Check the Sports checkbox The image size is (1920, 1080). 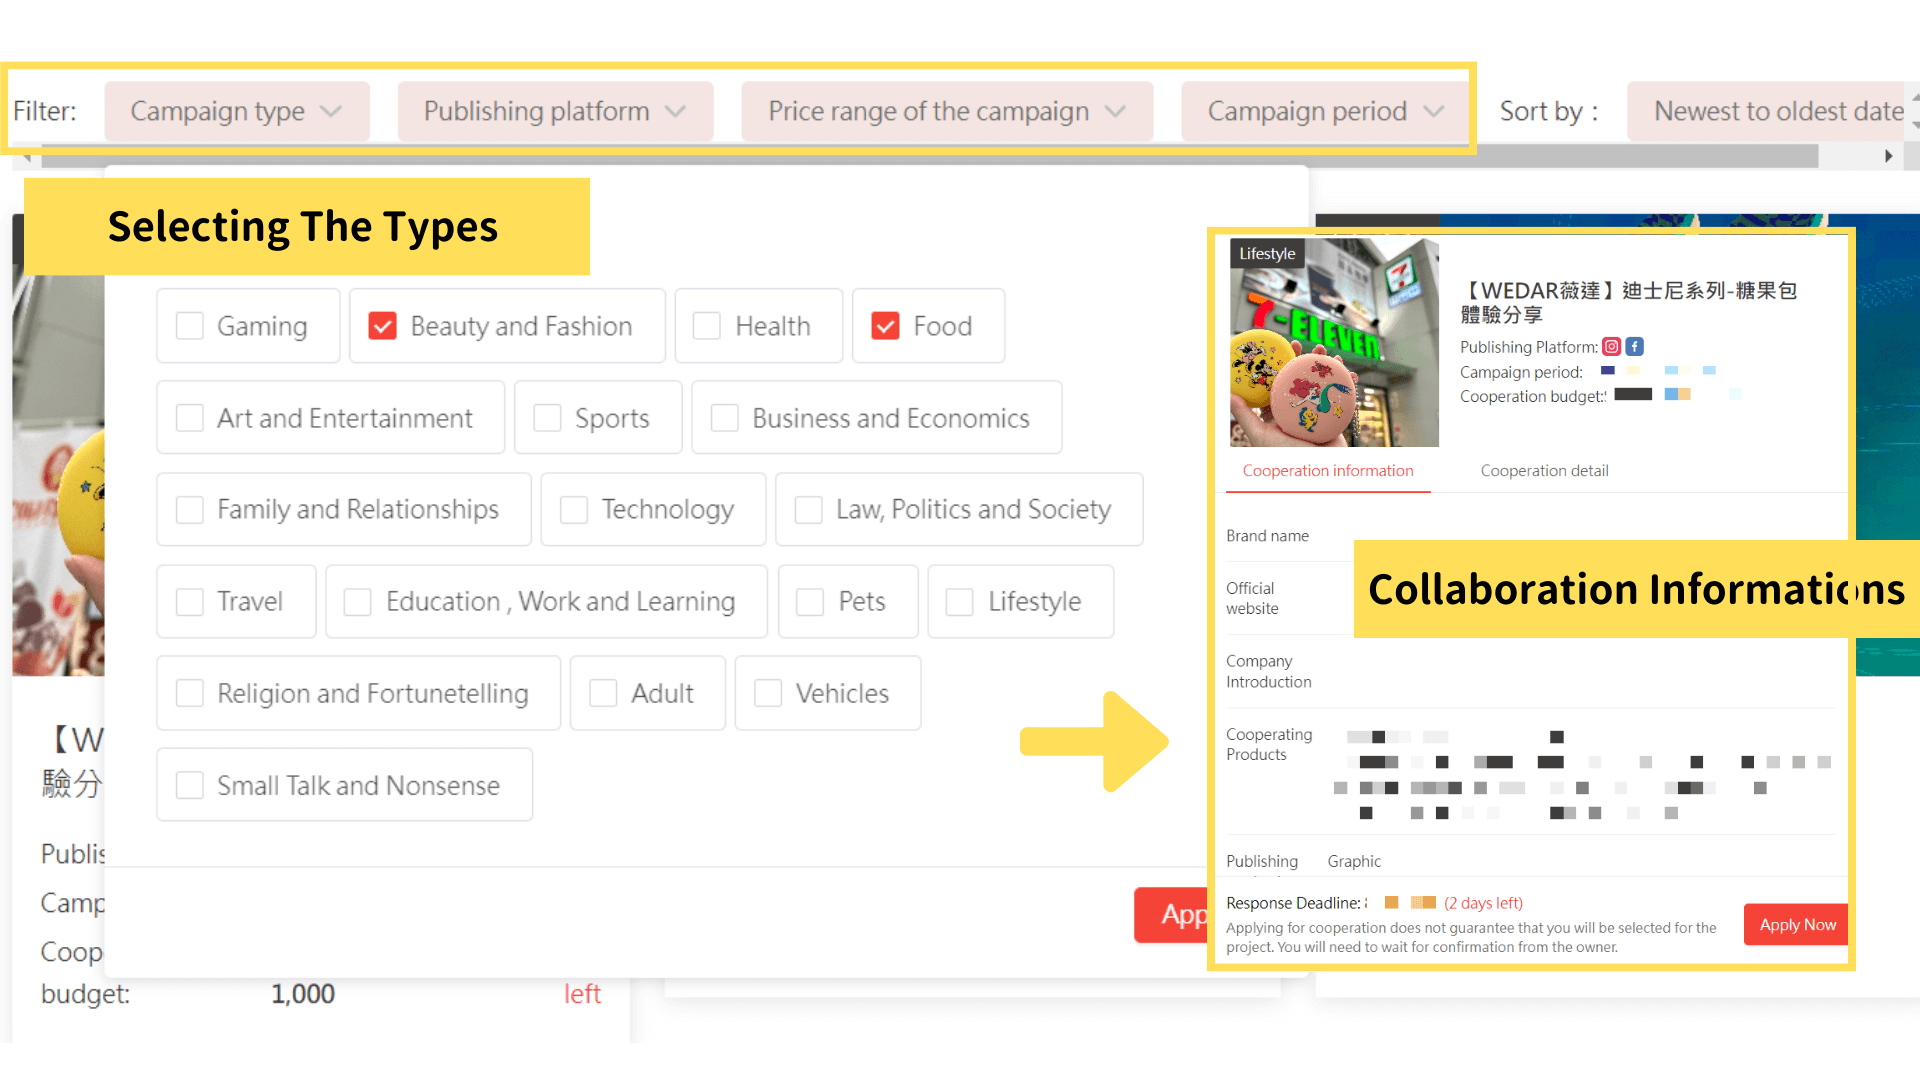coord(547,418)
